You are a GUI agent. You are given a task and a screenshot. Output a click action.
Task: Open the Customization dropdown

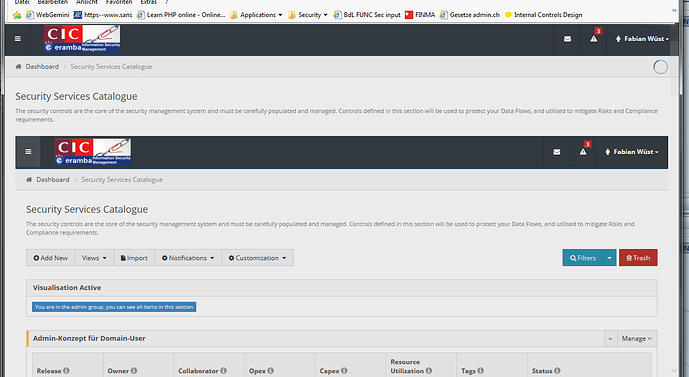257,258
